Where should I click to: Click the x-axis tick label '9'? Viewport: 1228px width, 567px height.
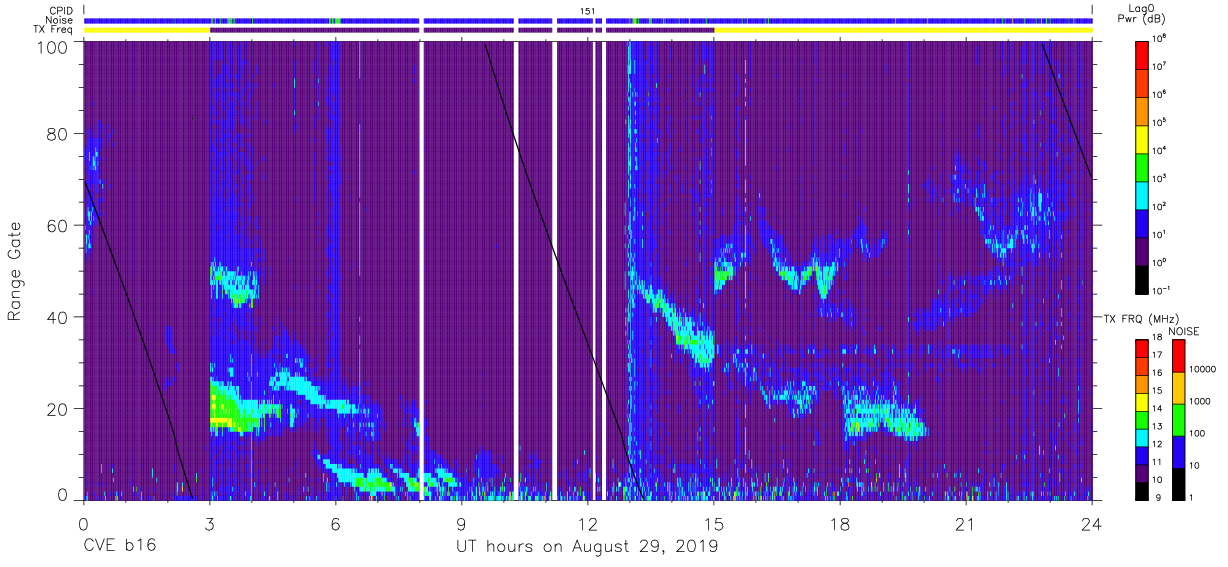click(x=461, y=525)
